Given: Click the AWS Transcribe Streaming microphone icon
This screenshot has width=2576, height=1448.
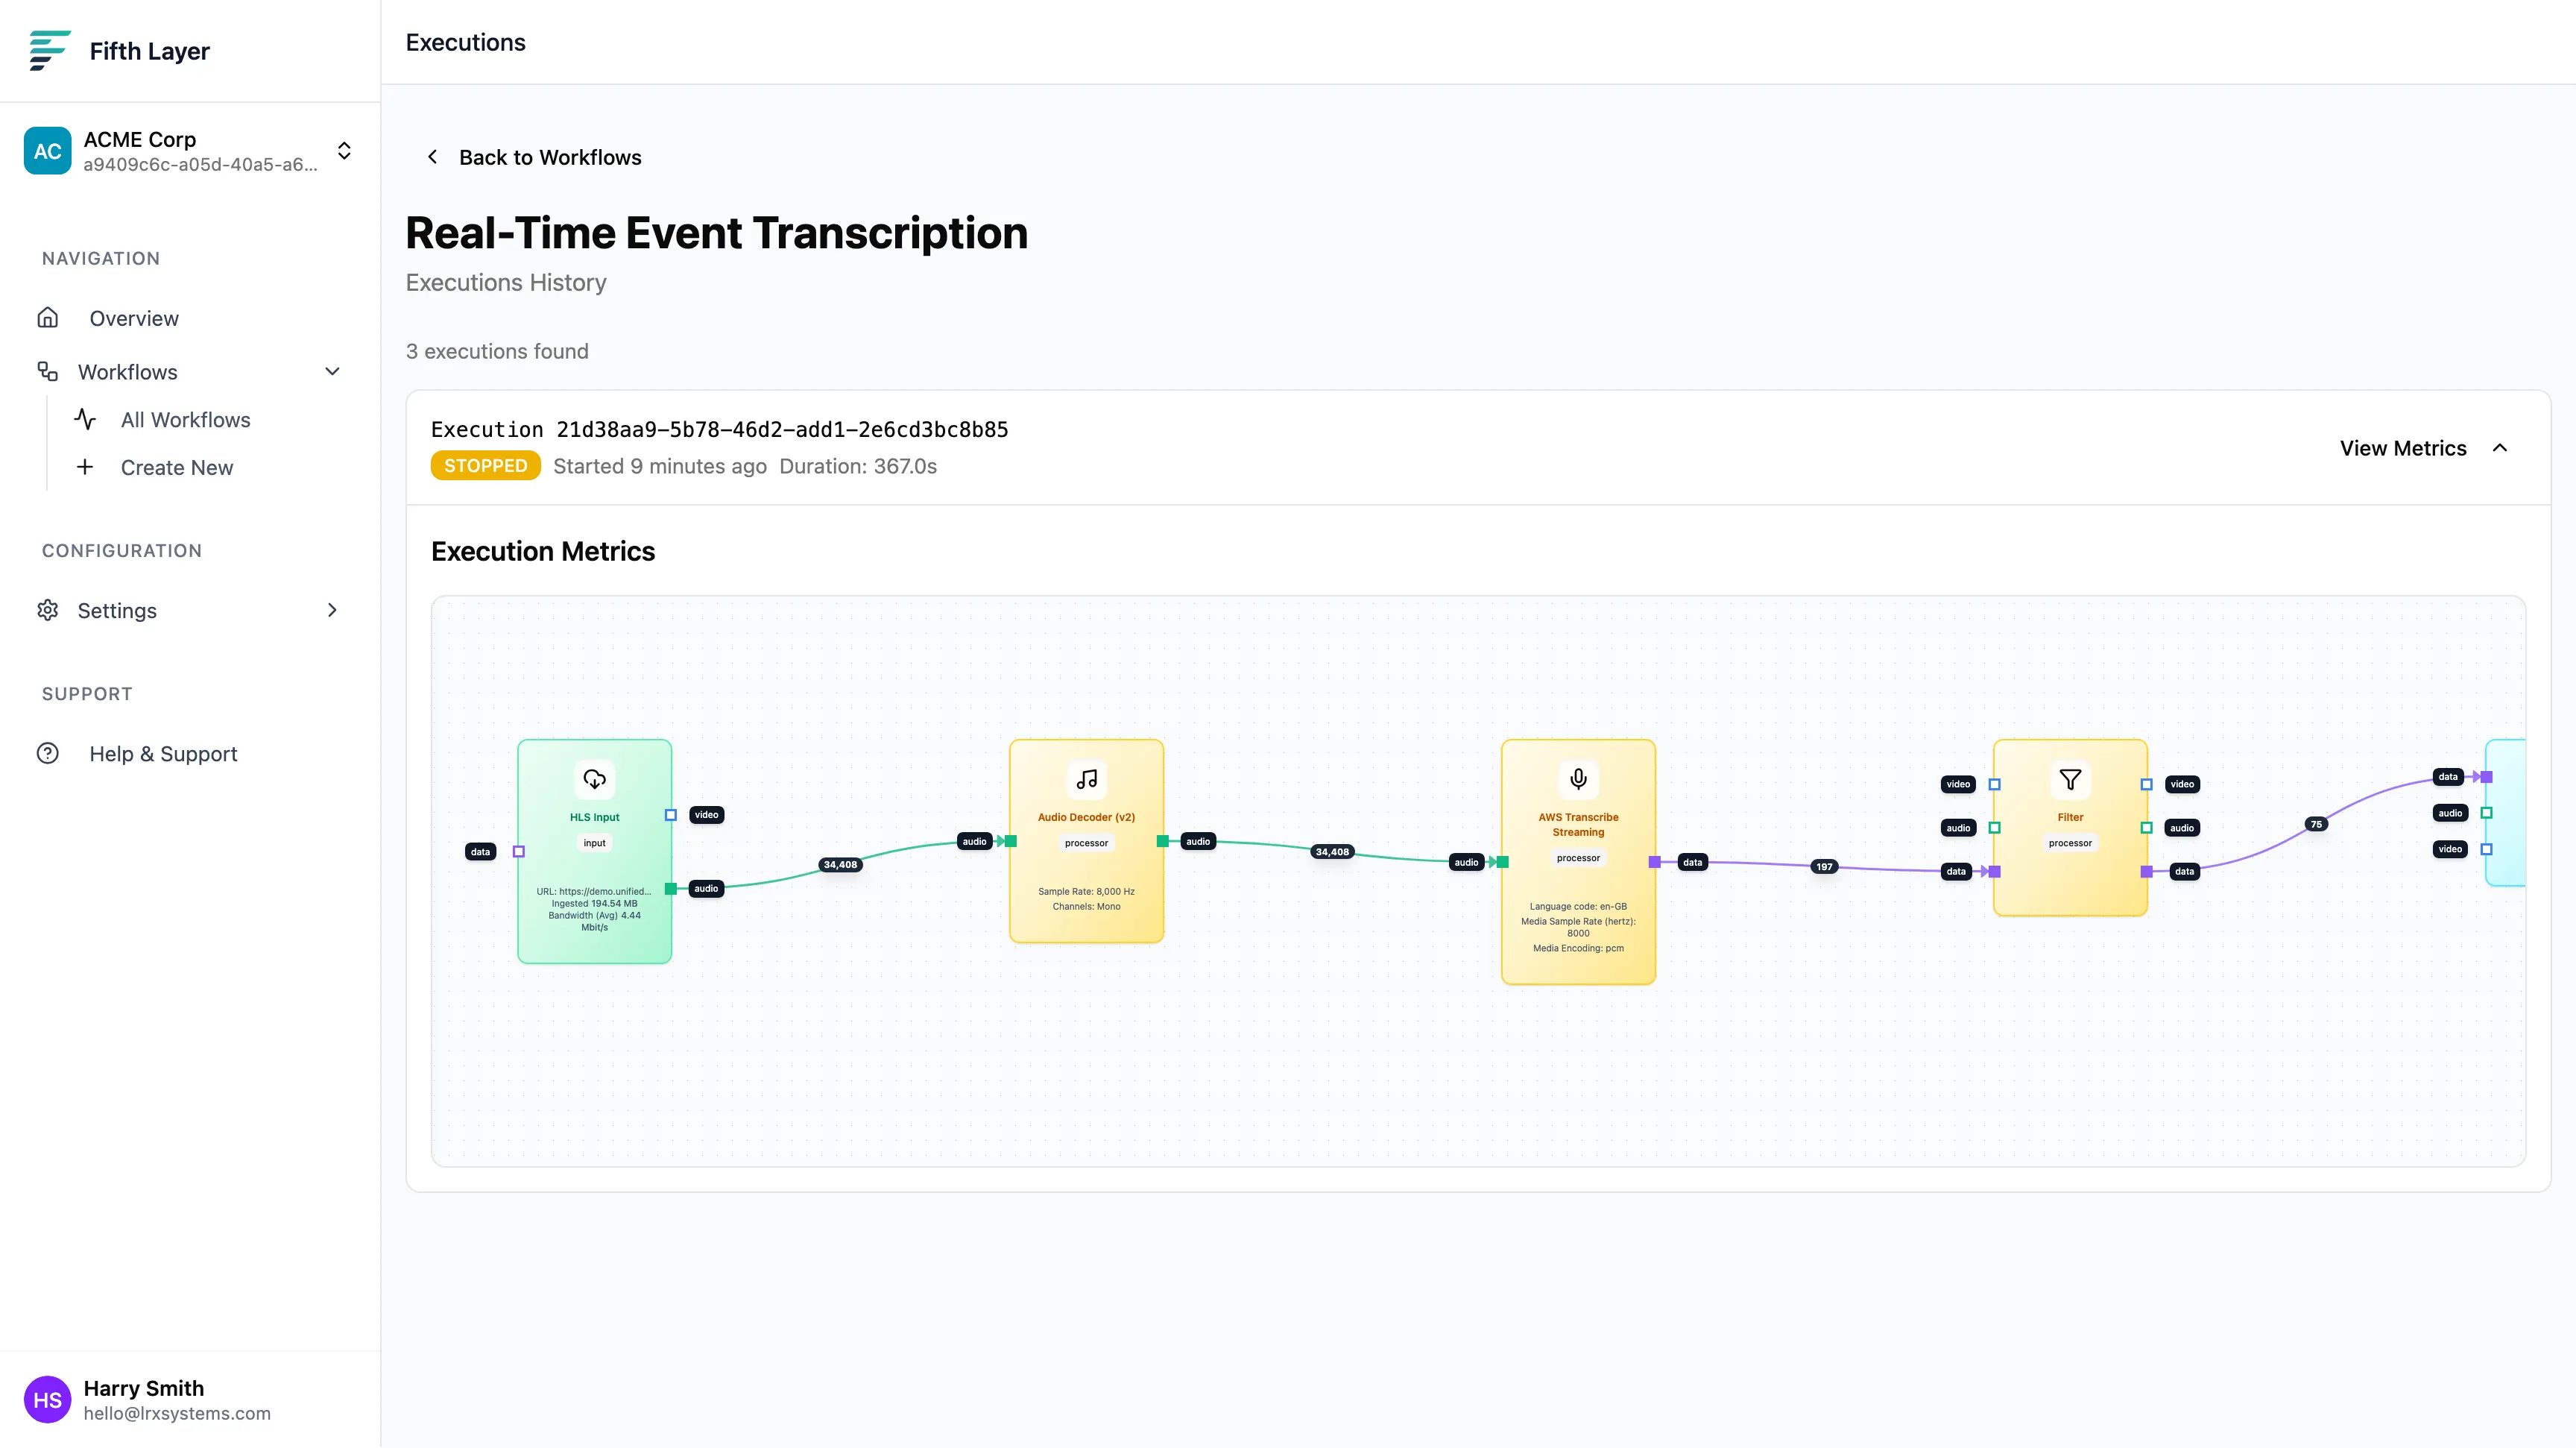Looking at the screenshot, I should tap(1578, 779).
